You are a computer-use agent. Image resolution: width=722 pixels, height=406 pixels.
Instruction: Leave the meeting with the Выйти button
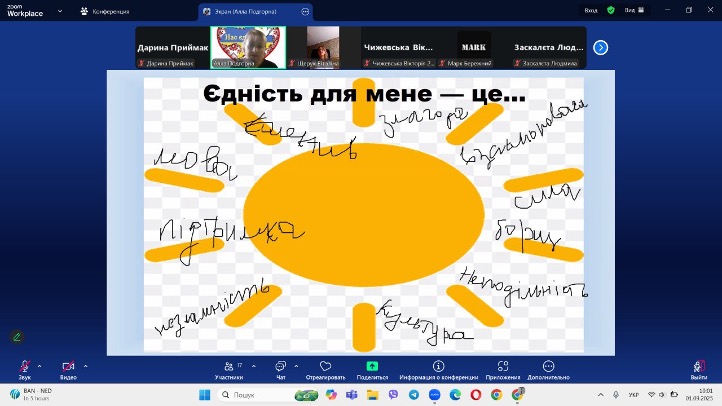[x=699, y=367]
